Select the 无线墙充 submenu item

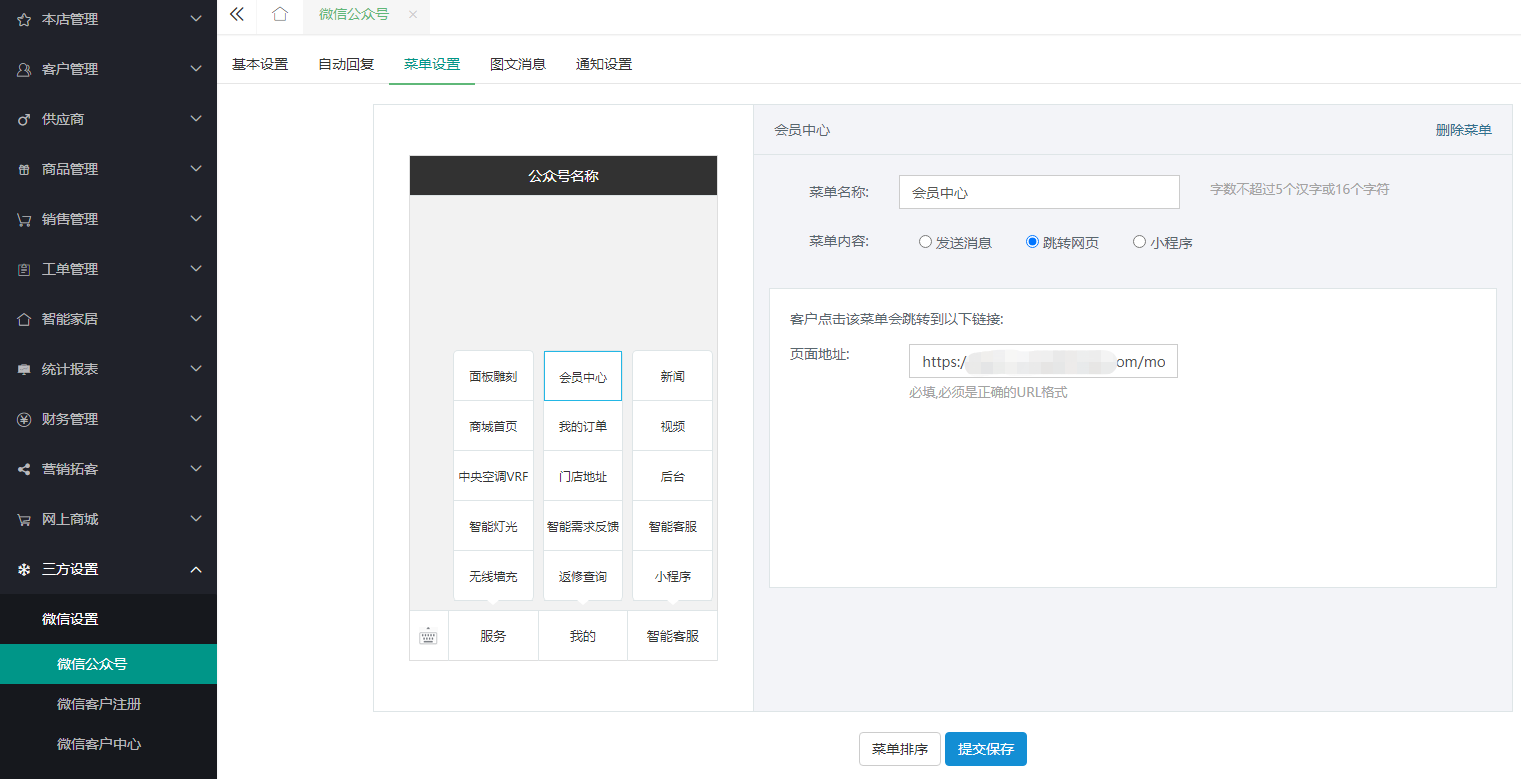click(x=493, y=576)
